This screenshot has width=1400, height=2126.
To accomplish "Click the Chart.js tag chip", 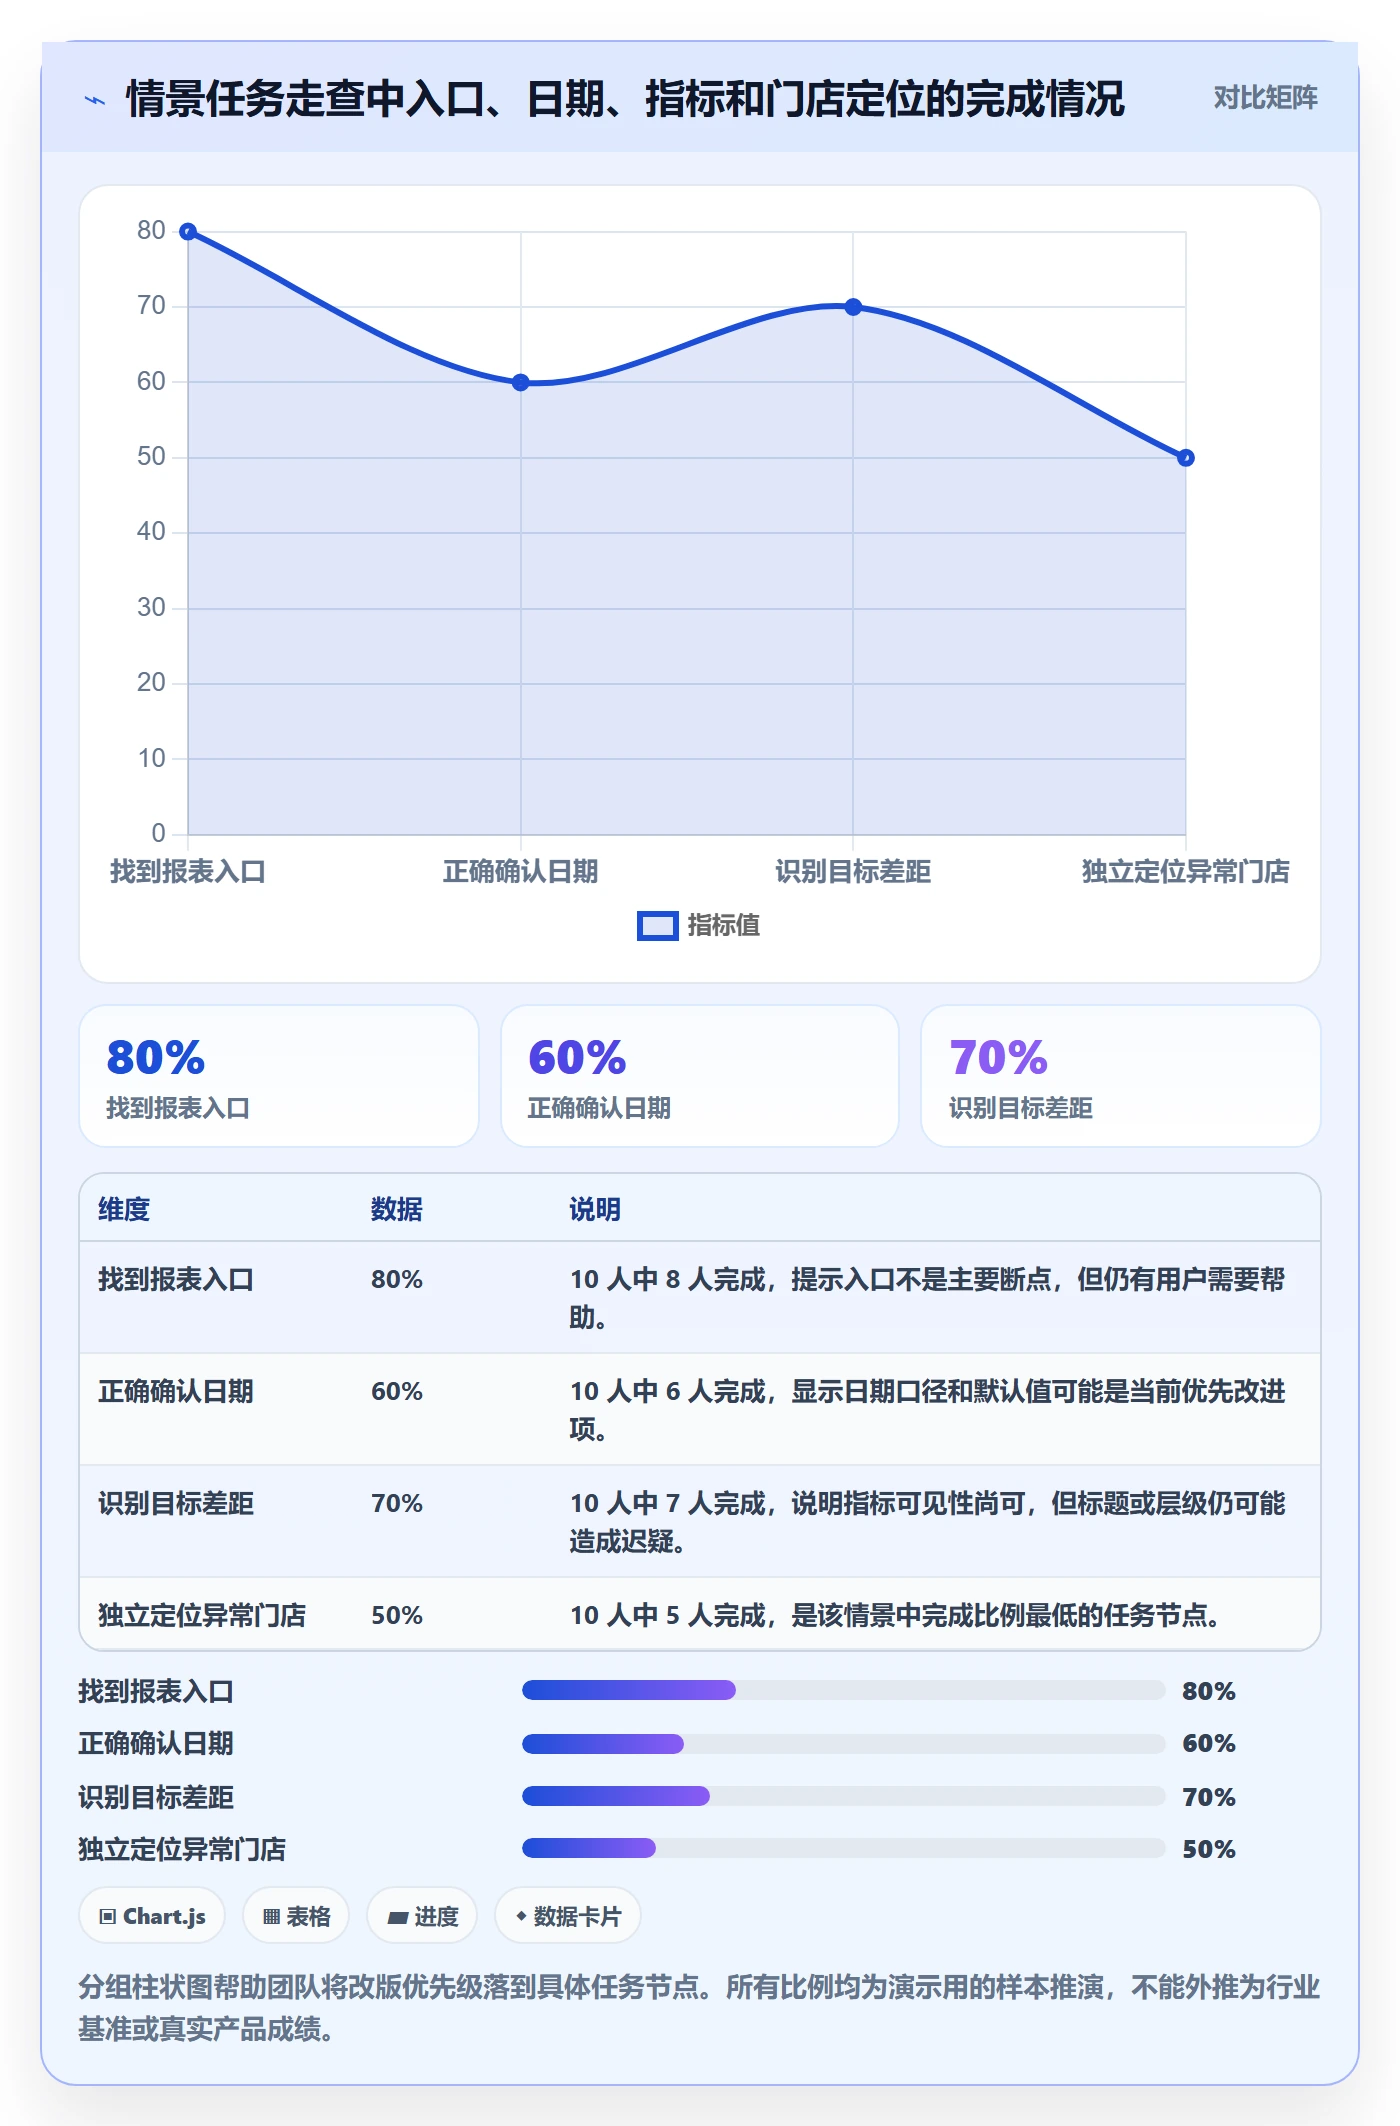I will pos(152,1916).
